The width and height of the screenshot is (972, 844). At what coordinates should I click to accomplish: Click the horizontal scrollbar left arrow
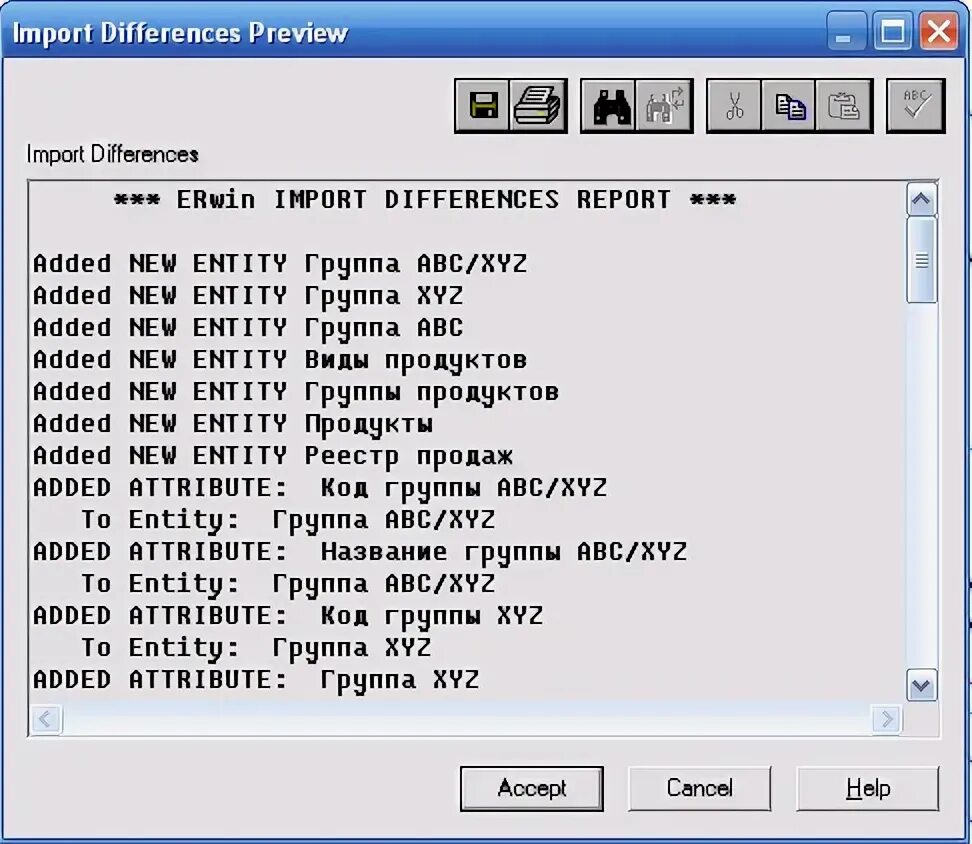(x=46, y=719)
